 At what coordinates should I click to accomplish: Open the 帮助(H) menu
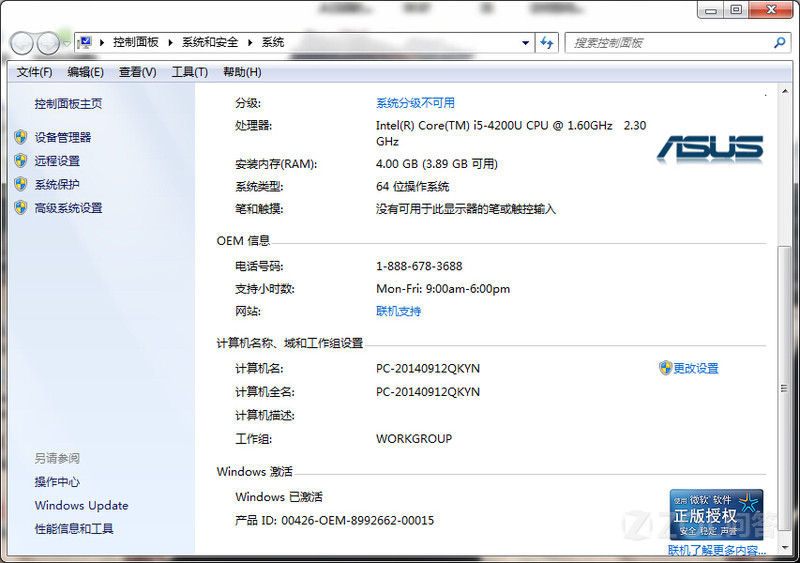(242, 72)
